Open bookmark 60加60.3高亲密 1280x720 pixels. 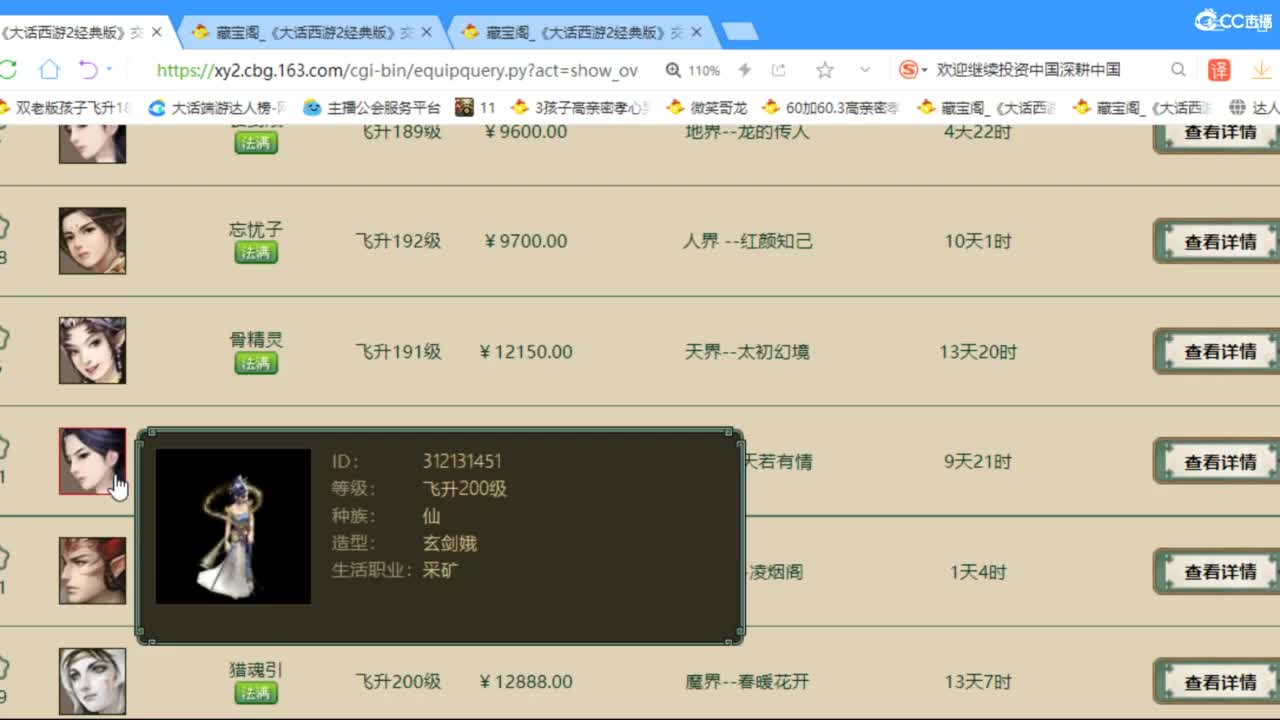tap(830, 107)
